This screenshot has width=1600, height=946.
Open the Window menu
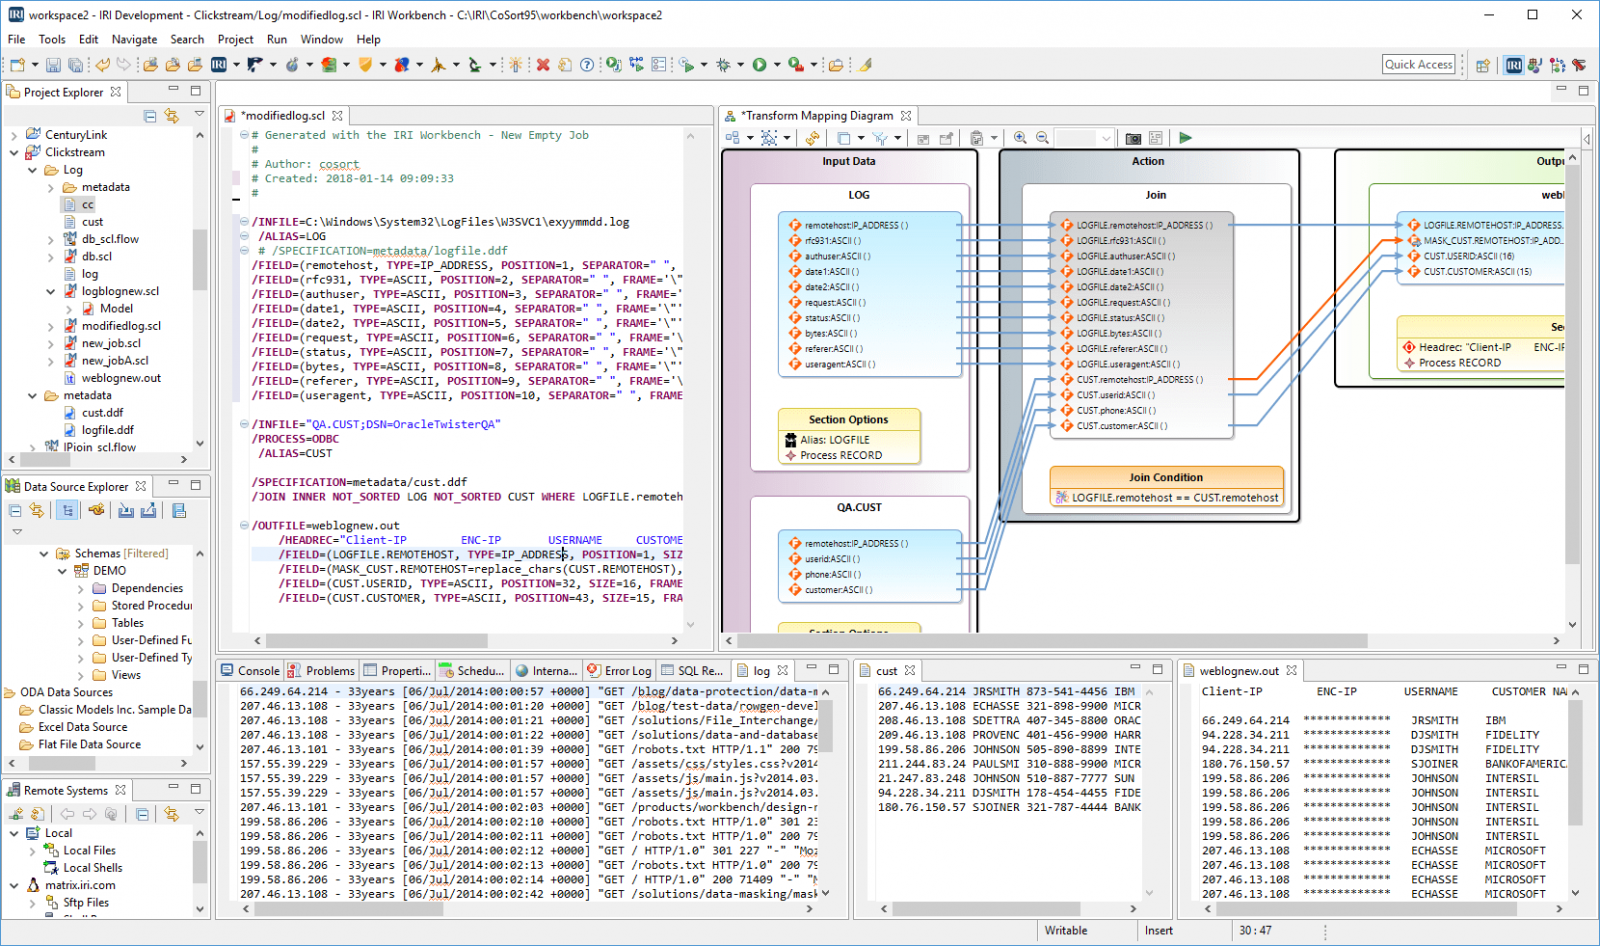321,39
